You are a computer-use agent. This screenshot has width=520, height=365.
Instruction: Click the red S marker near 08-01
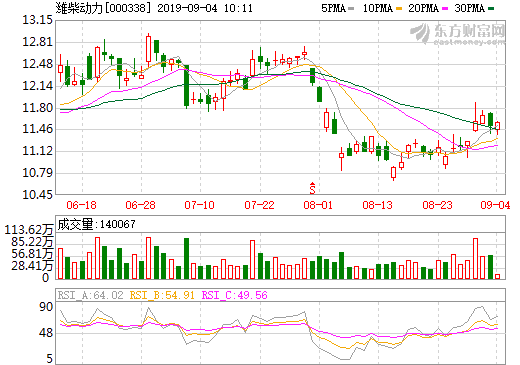(x=312, y=188)
